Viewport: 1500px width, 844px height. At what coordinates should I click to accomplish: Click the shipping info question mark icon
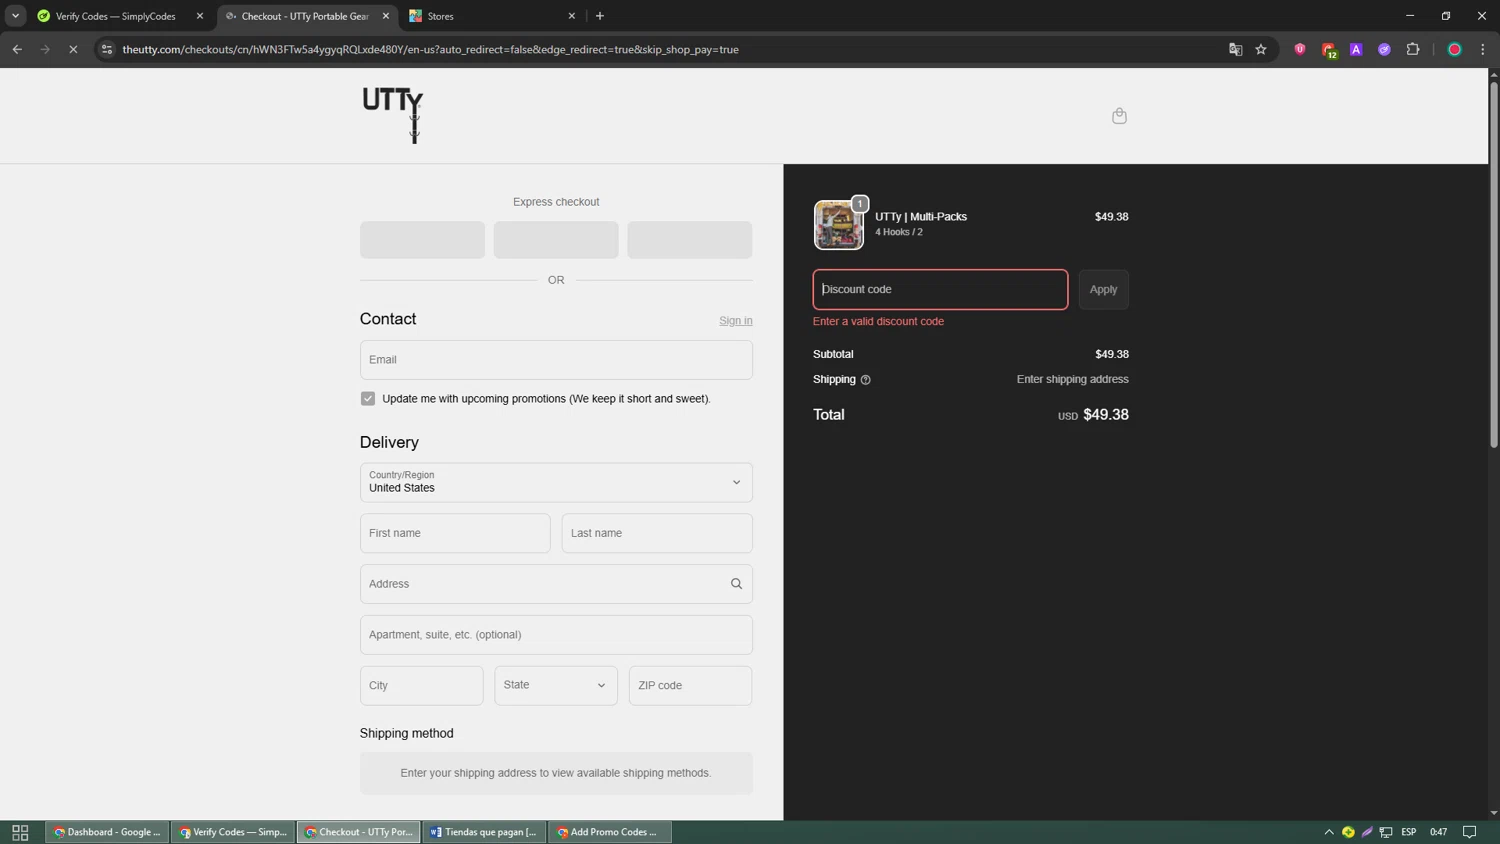[866, 380]
